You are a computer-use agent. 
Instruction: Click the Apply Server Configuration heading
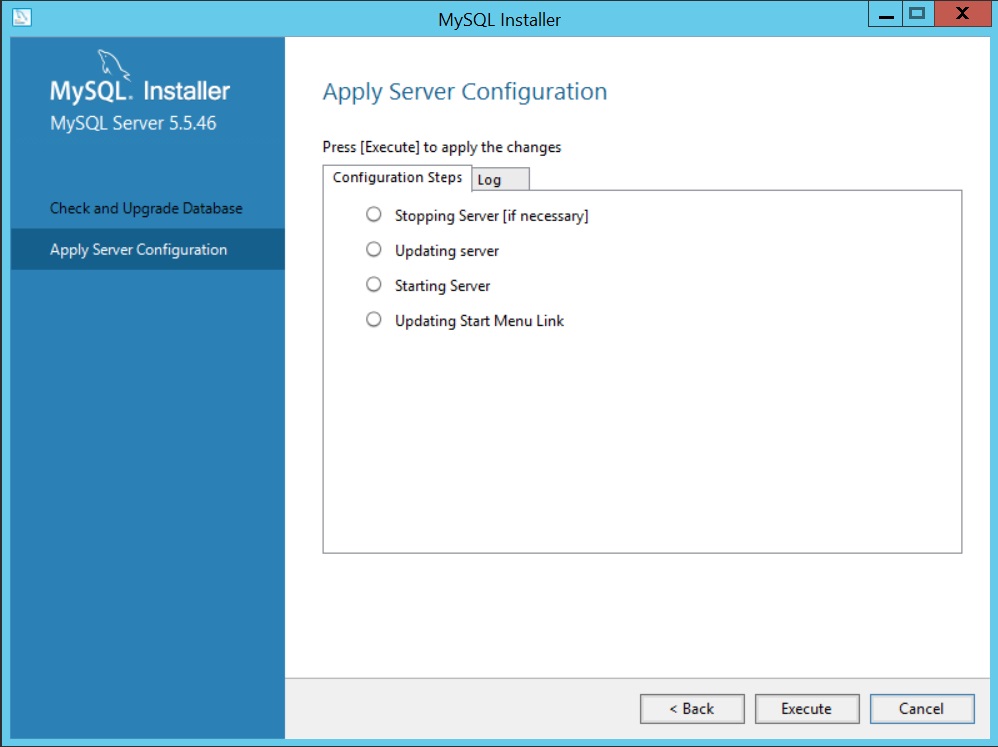tap(464, 91)
